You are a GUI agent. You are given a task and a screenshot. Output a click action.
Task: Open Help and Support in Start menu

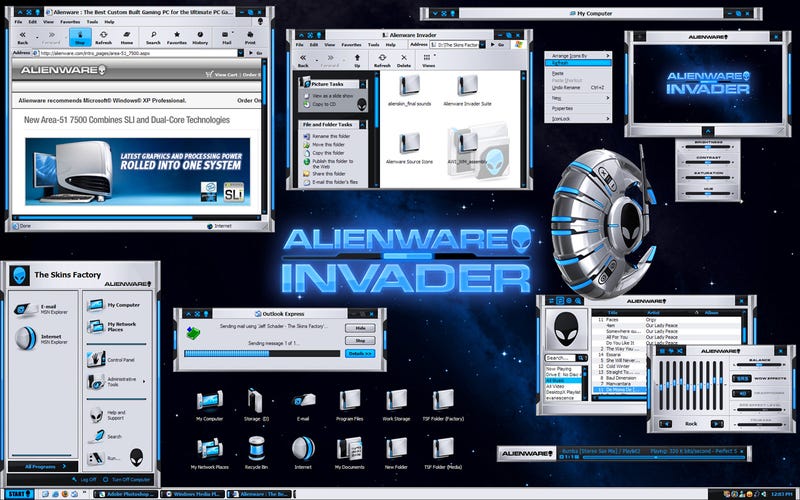click(x=107, y=415)
